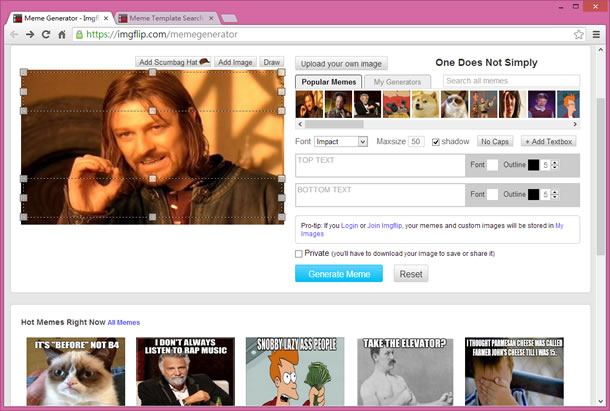Click template strip left scroll arrow
Screen dimensions: 610x411
point(300,124)
